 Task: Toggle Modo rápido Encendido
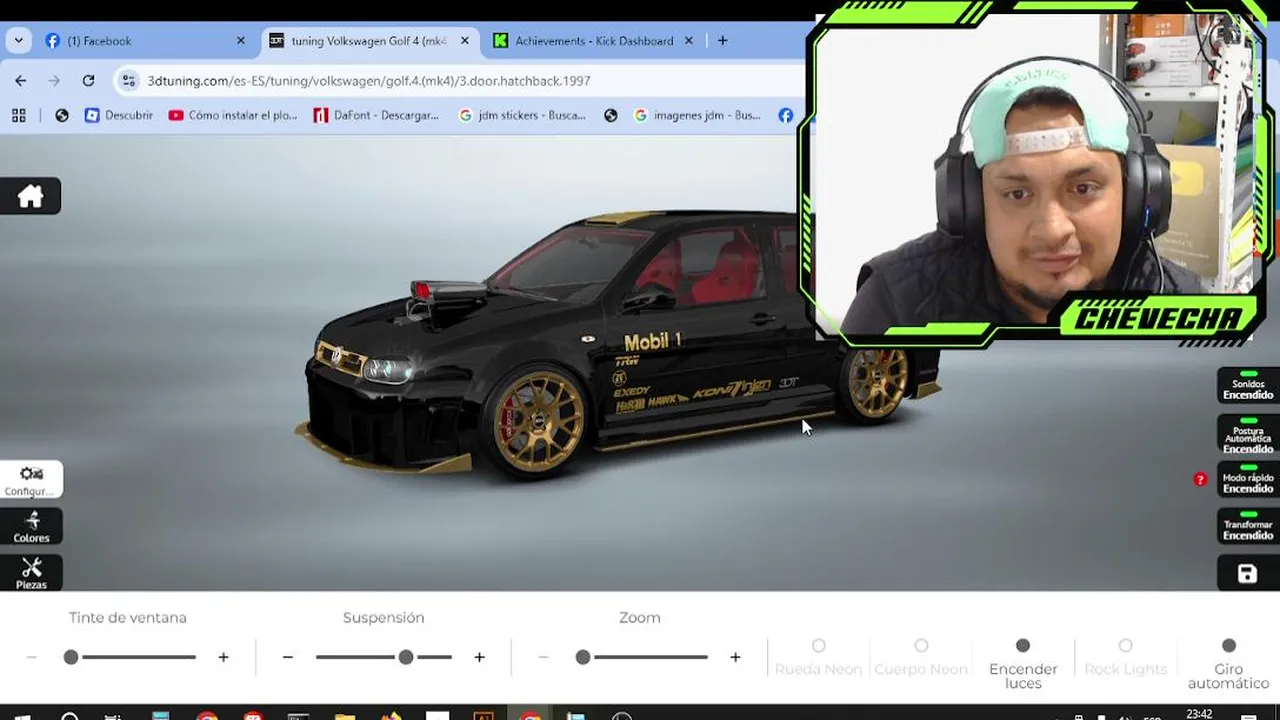1248,480
